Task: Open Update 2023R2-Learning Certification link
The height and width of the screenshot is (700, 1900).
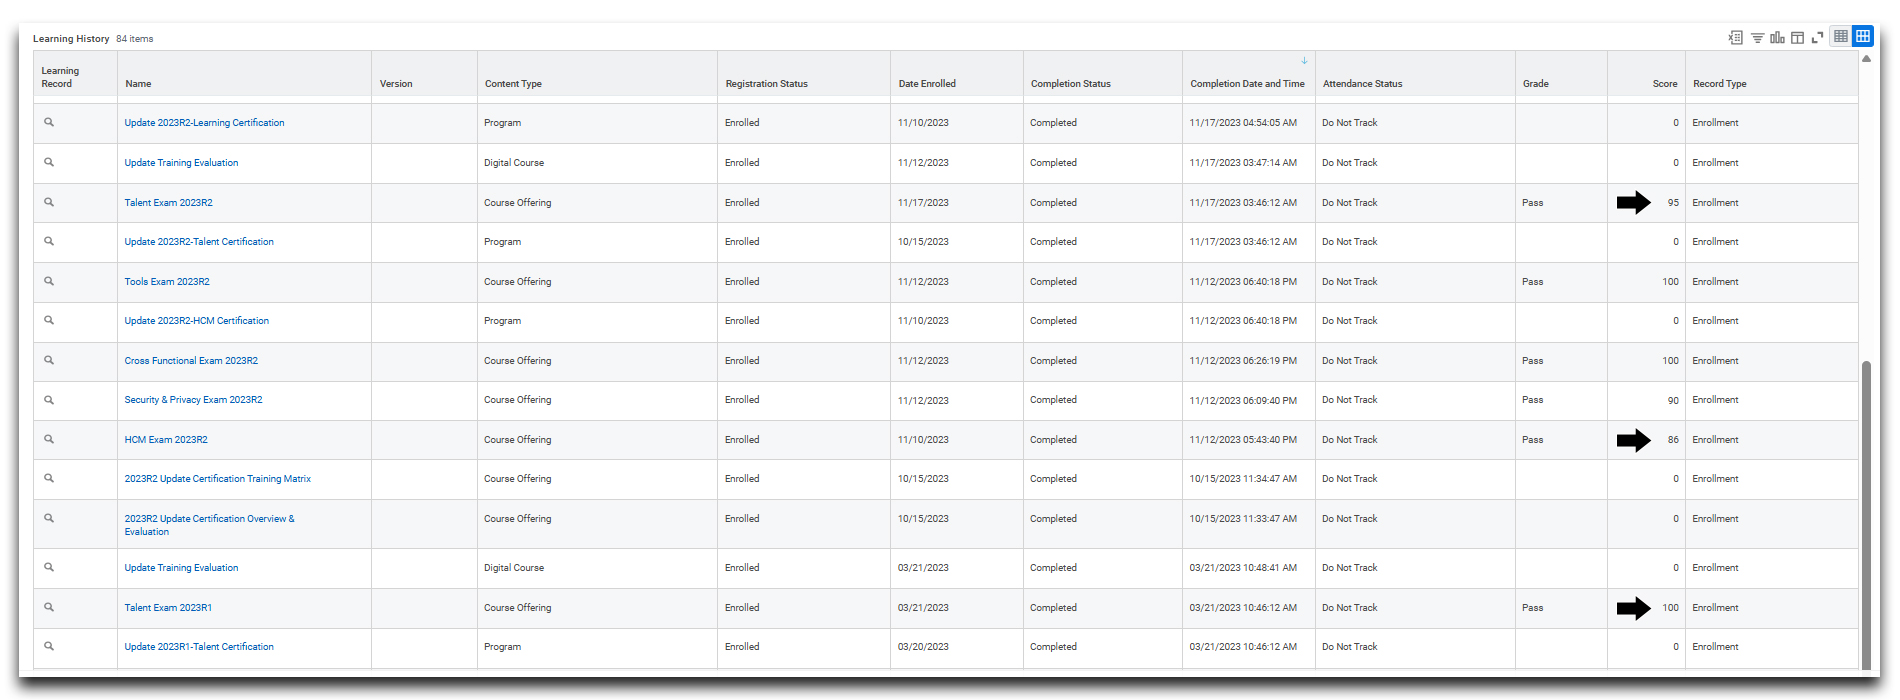Action: coord(204,123)
